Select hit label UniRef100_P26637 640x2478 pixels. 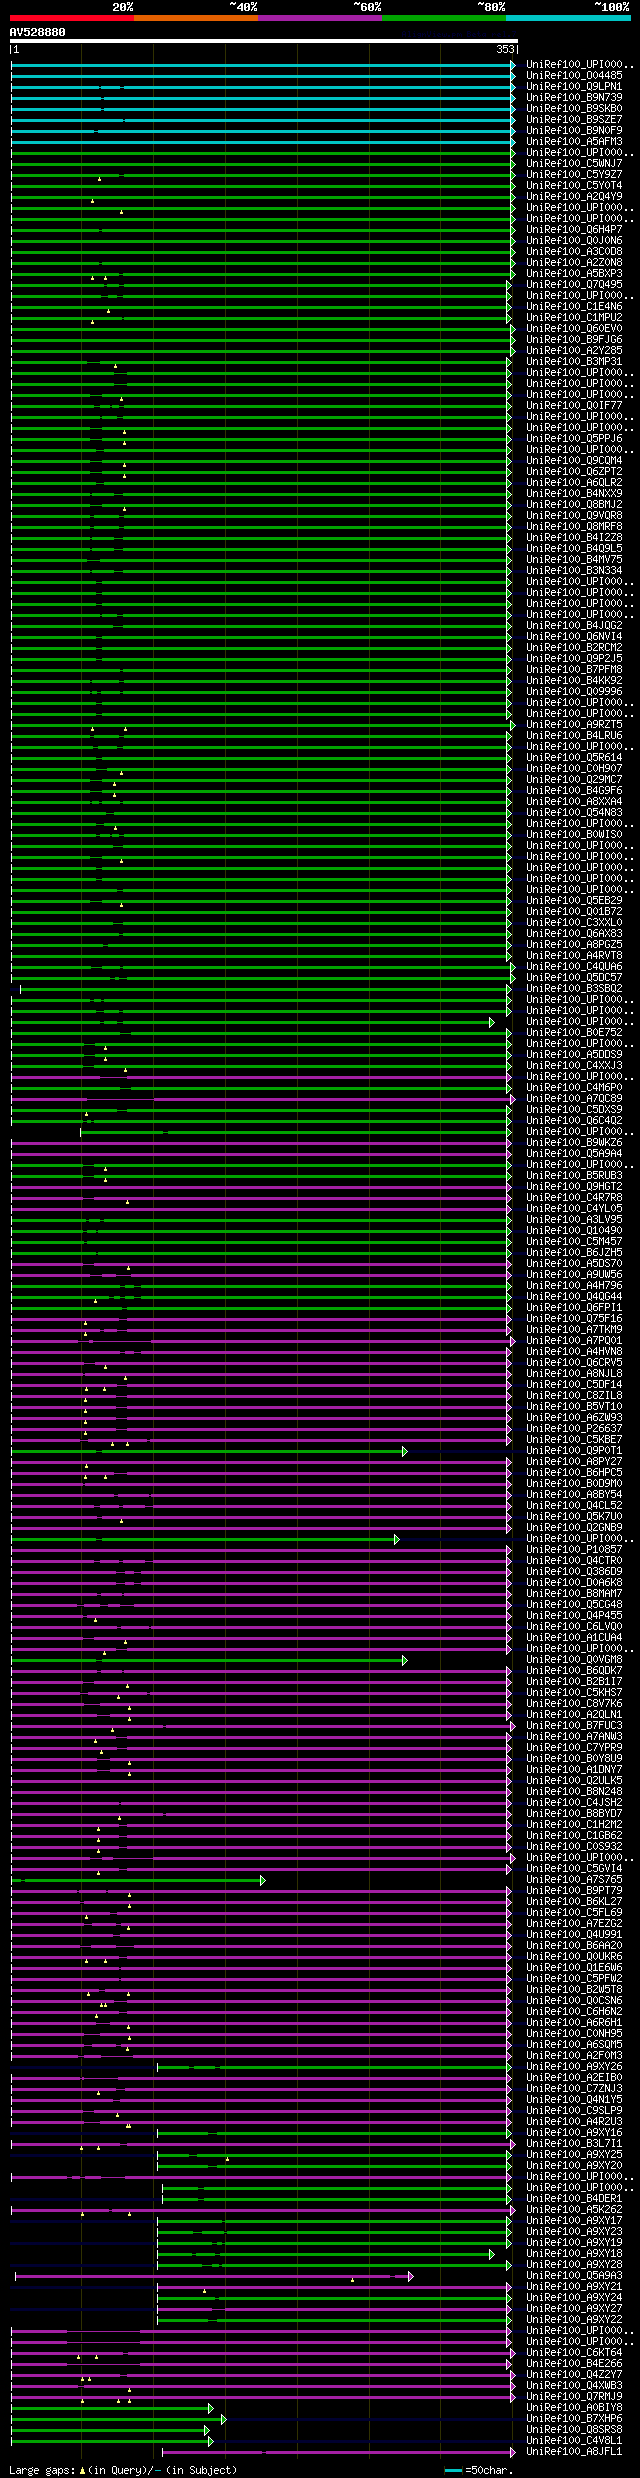click(574, 1429)
